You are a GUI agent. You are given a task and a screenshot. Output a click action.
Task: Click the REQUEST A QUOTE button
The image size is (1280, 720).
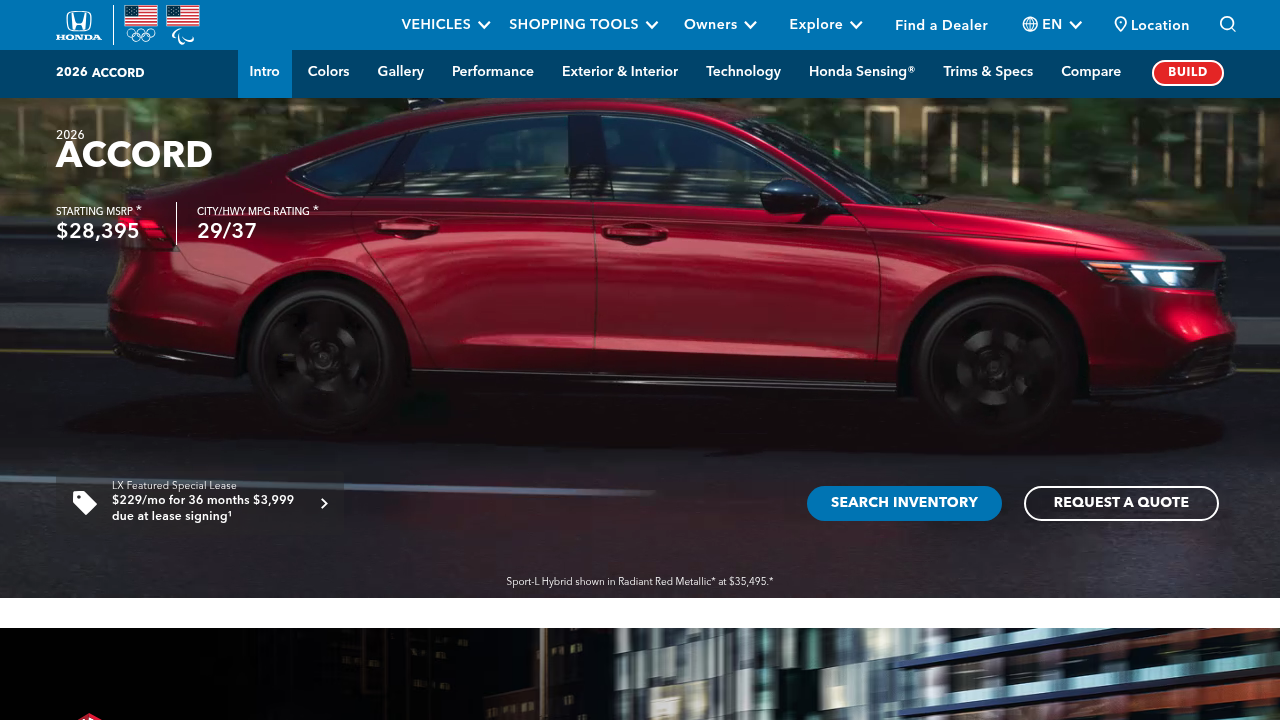(x=1121, y=503)
